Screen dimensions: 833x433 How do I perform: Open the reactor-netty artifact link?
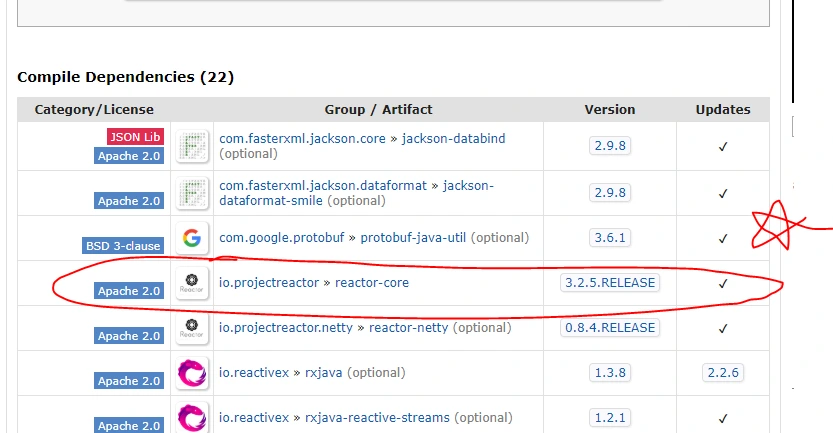tap(409, 328)
